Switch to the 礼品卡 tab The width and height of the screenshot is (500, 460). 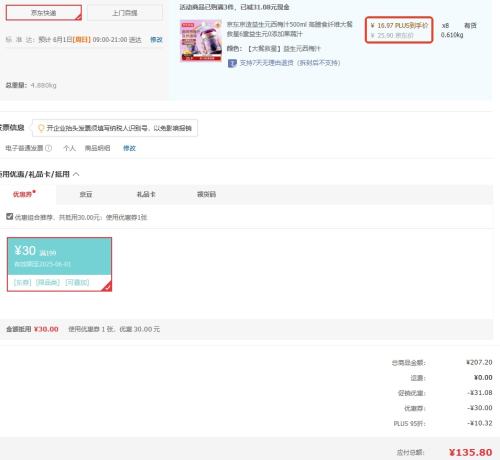coord(146,194)
